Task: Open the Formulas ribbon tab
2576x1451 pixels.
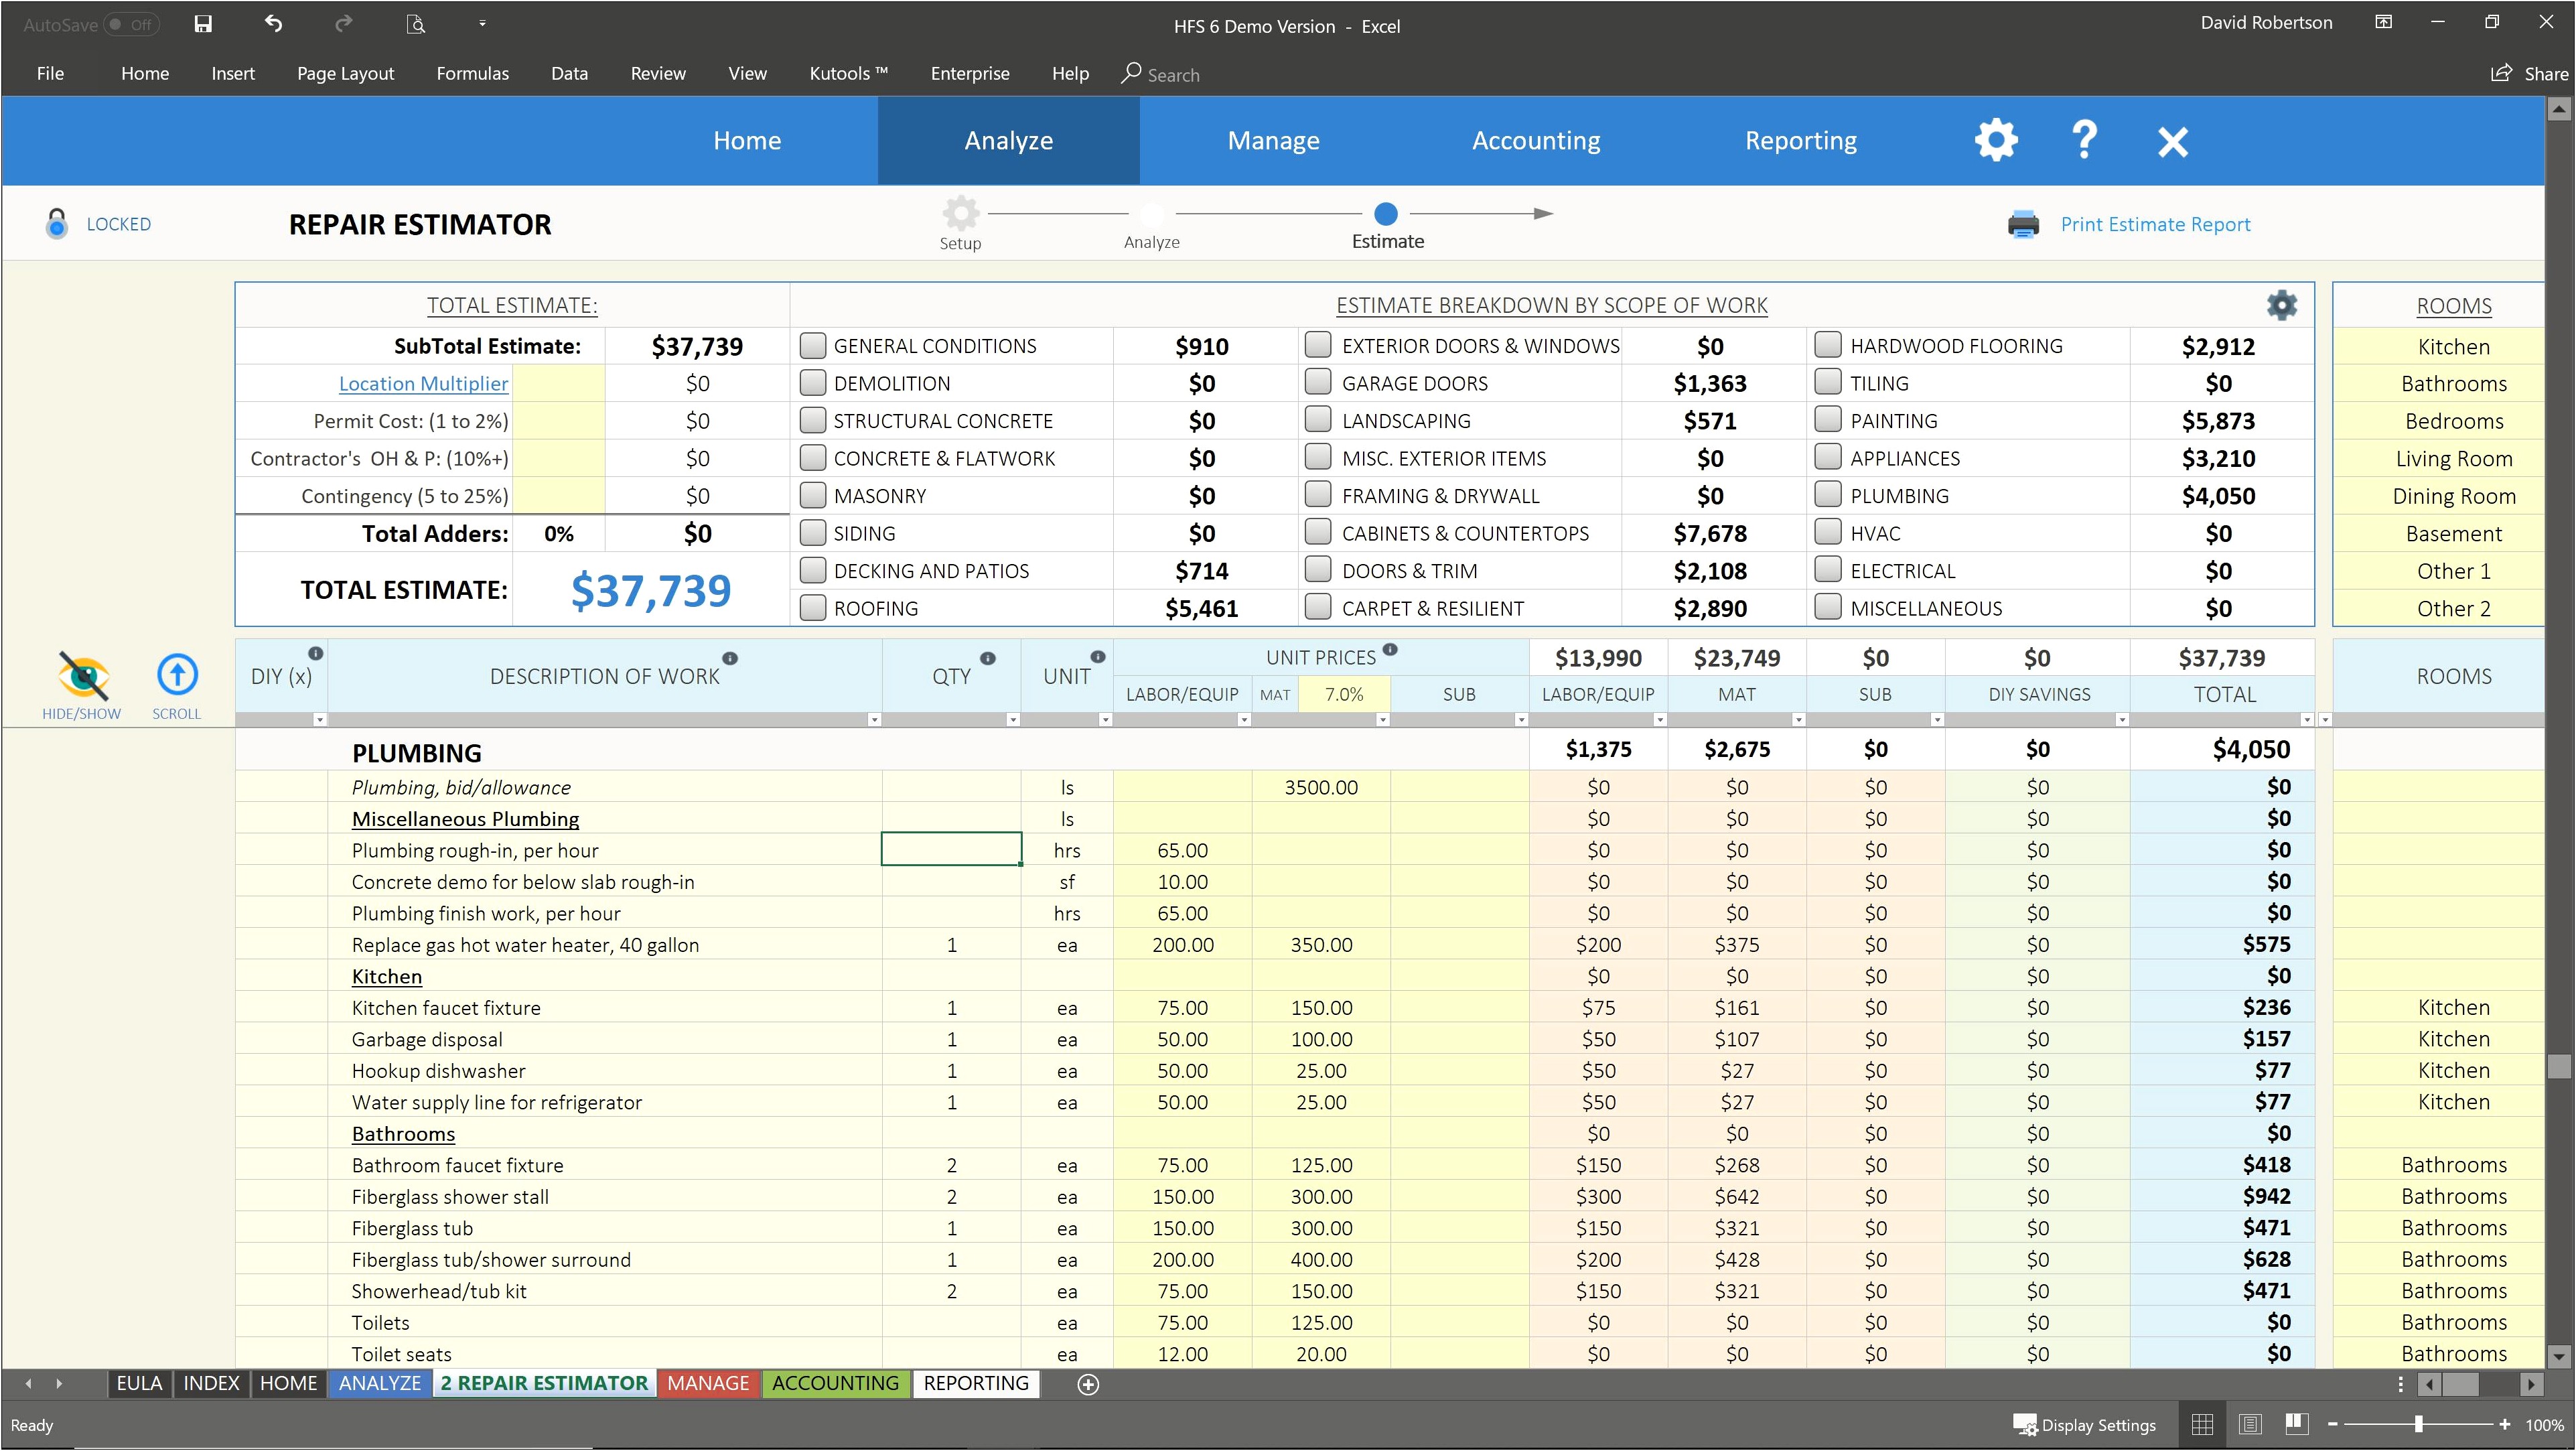Action: tap(472, 73)
